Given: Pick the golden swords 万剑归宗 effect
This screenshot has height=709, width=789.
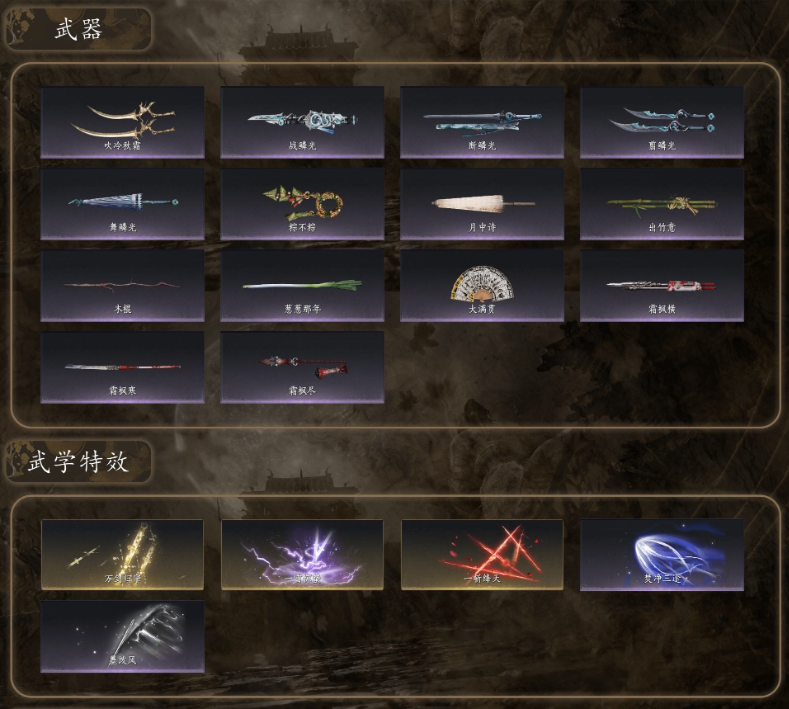Looking at the screenshot, I should 122,555.
